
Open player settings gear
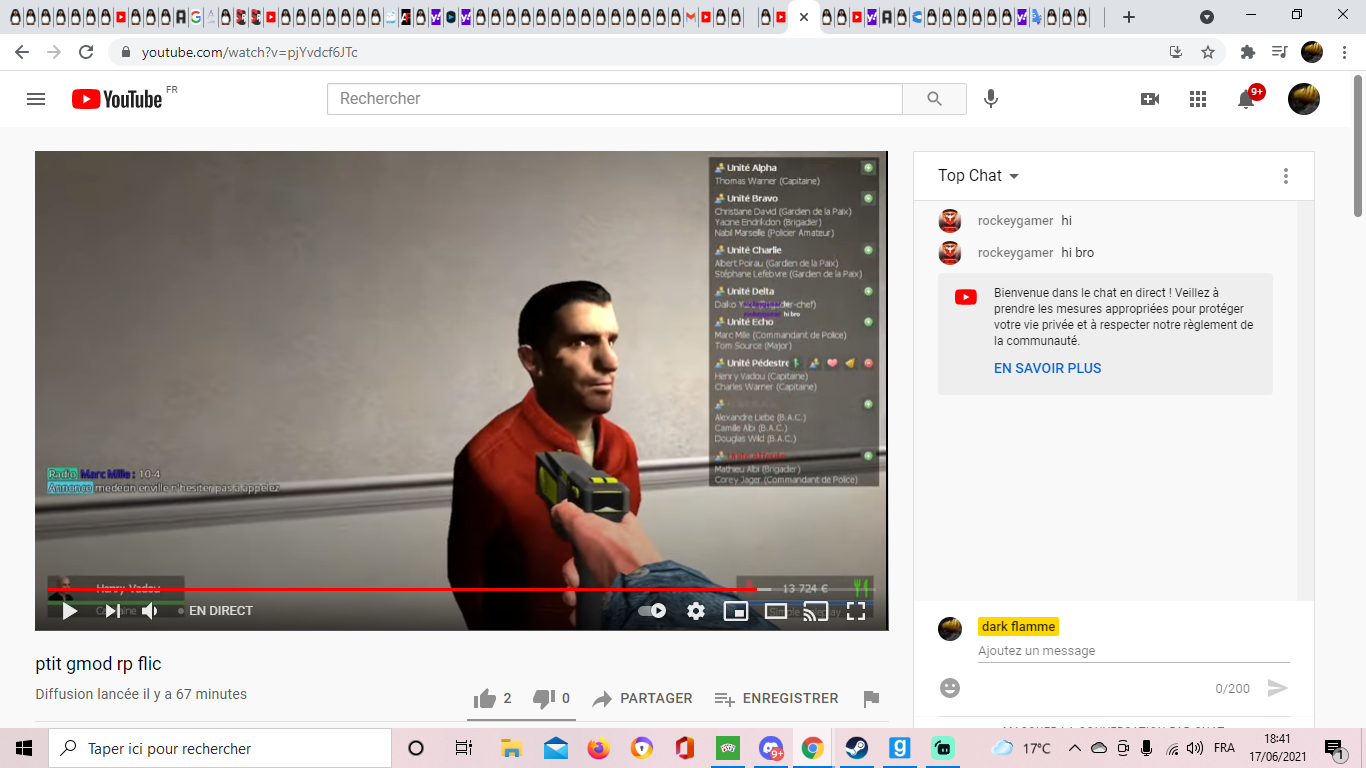pyautogui.click(x=696, y=611)
